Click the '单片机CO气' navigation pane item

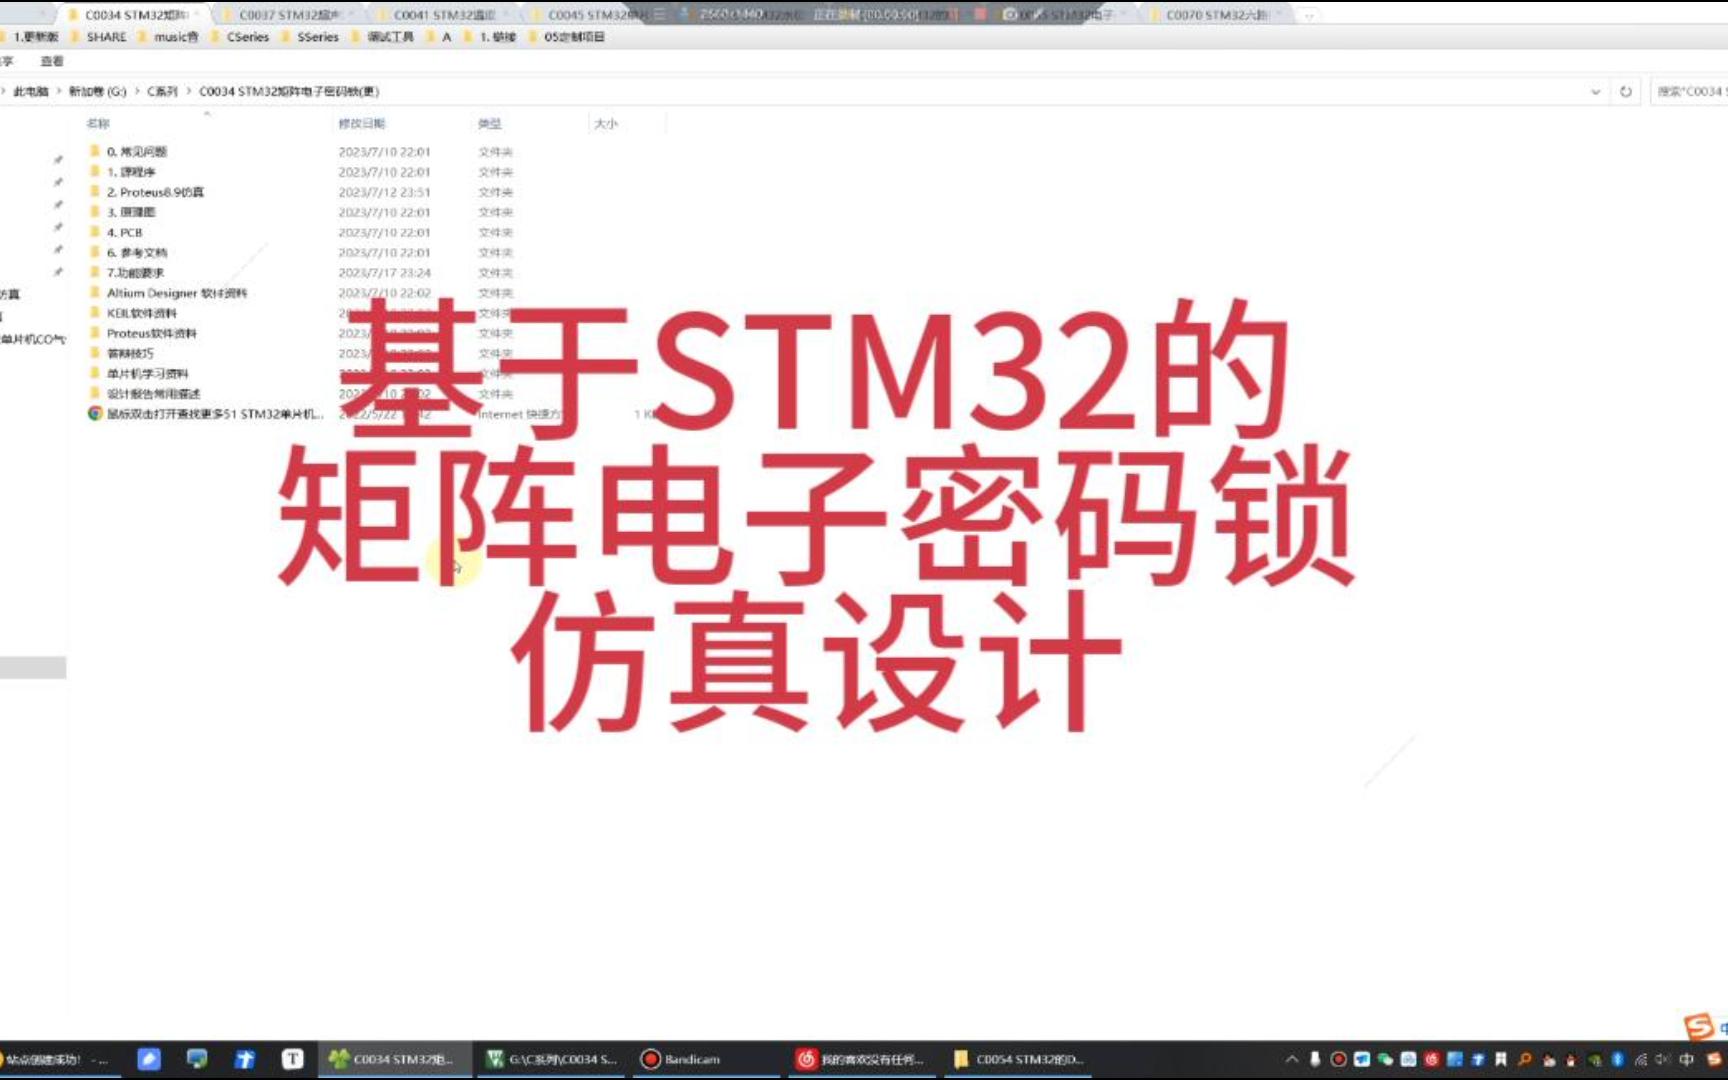pyautogui.click(x=33, y=339)
